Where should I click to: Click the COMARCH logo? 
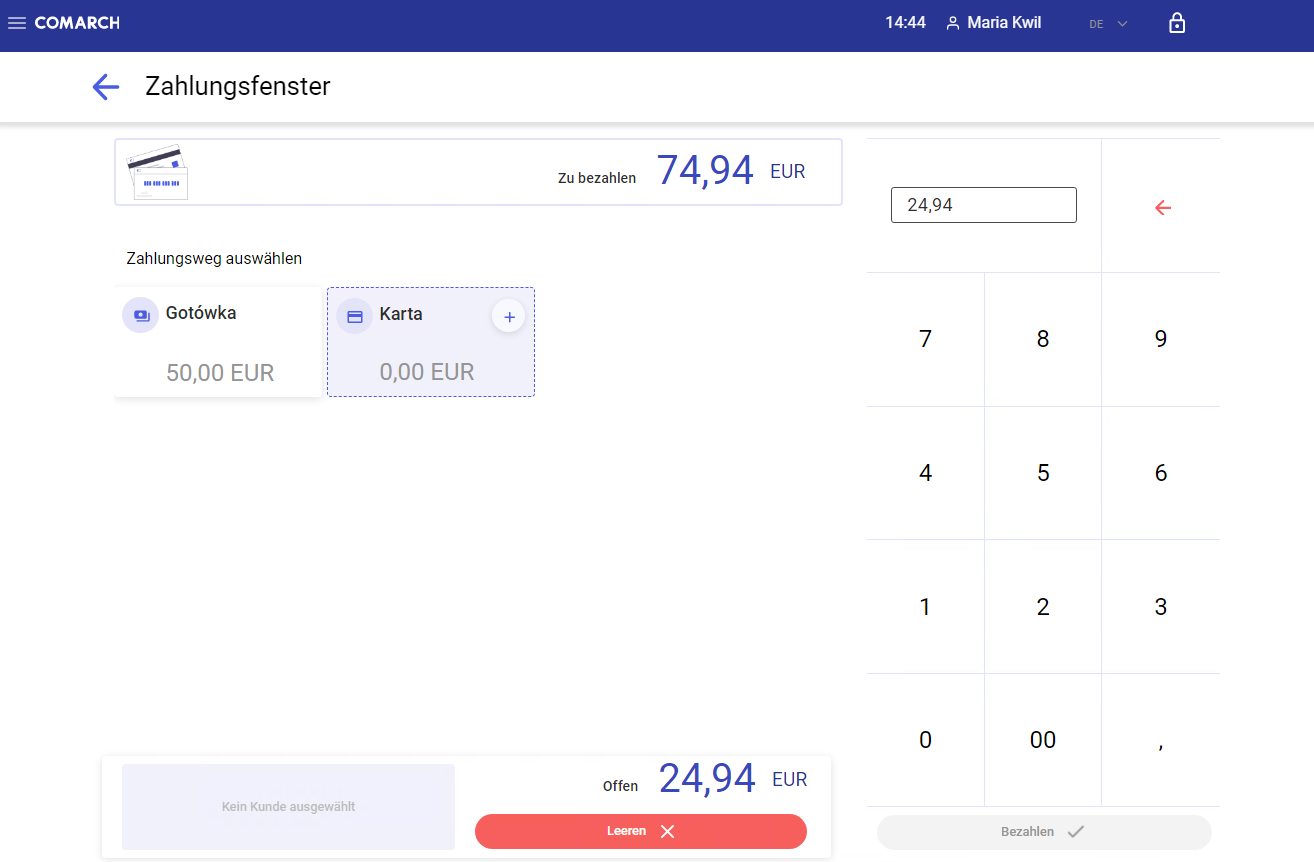pyautogui.click(x=77, y=23)
